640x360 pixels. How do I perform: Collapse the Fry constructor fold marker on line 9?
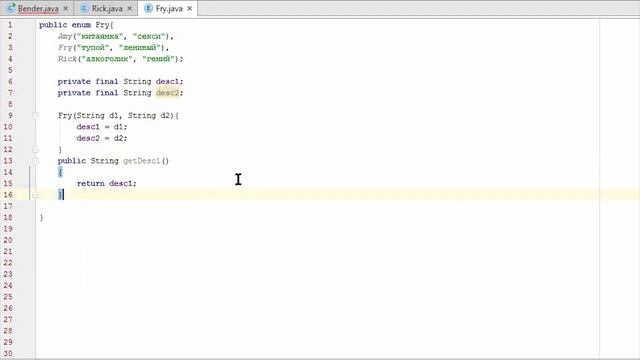coord(36,116)
